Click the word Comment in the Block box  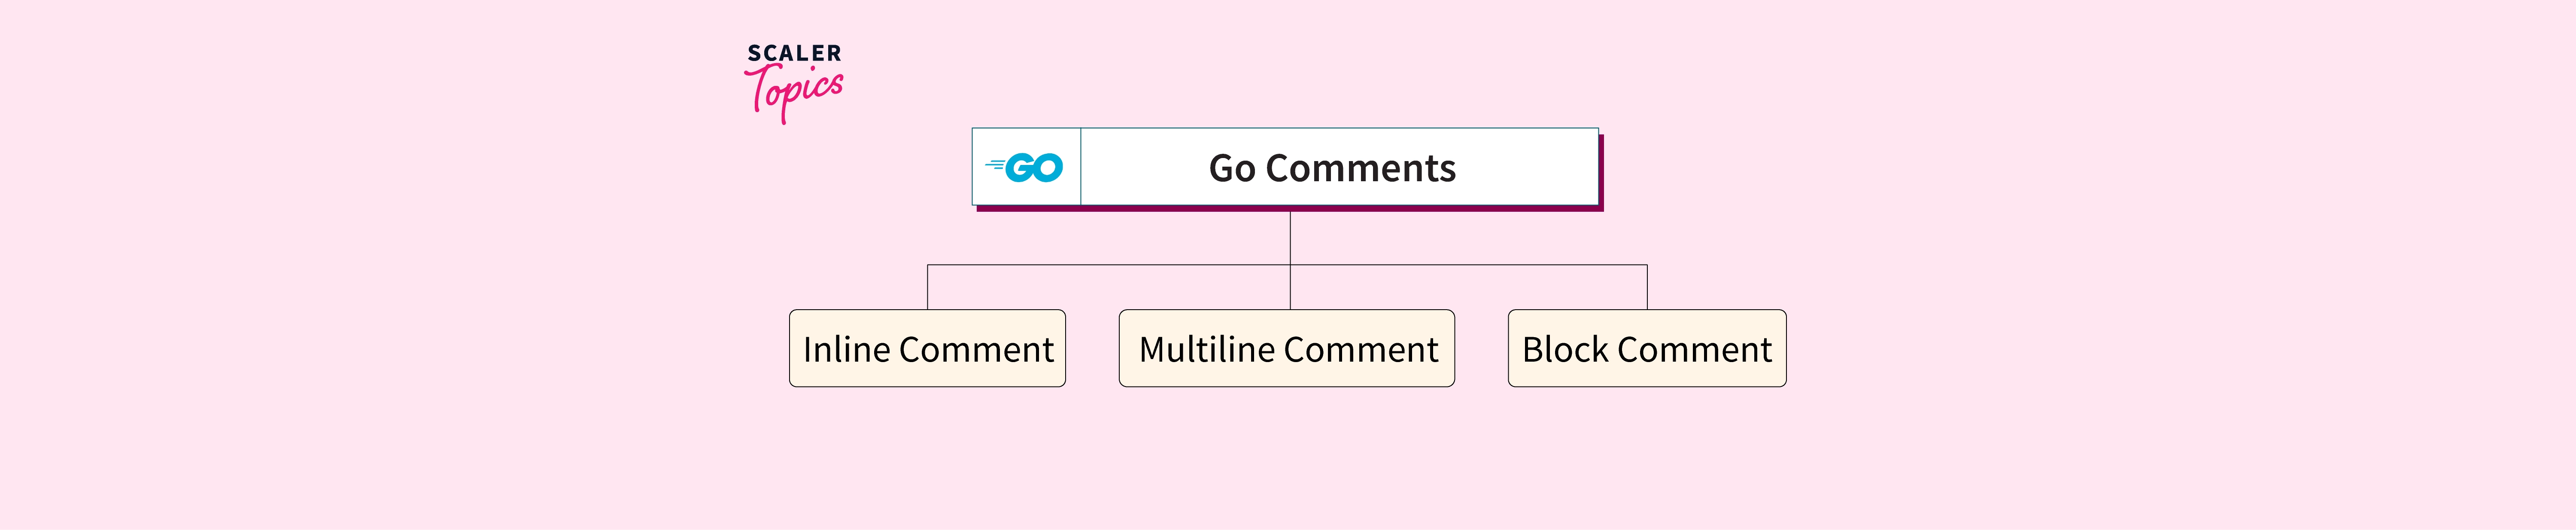(1694, 350)
